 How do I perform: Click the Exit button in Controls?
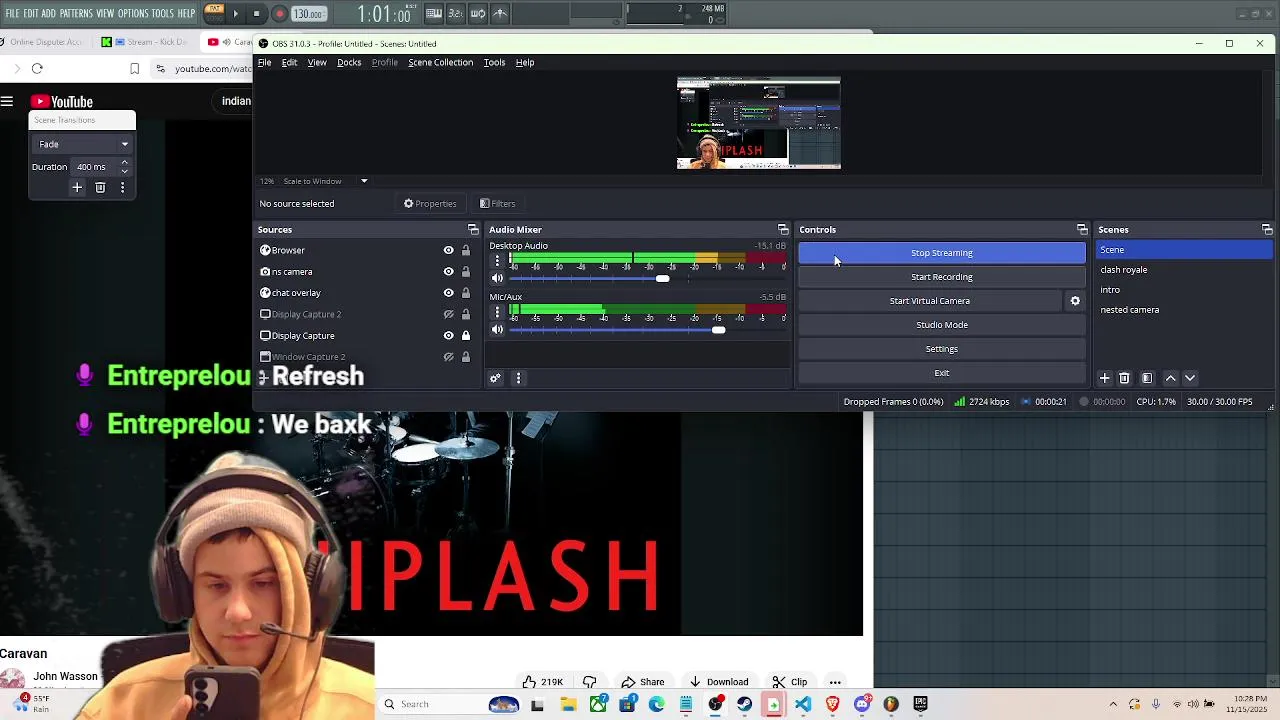[x=941, y=373]
